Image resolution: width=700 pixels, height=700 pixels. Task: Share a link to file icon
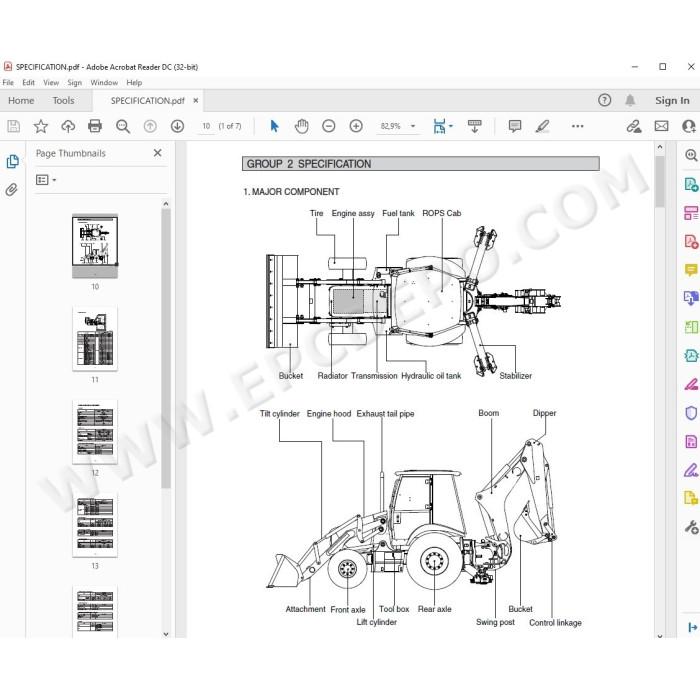pos(633,126)
